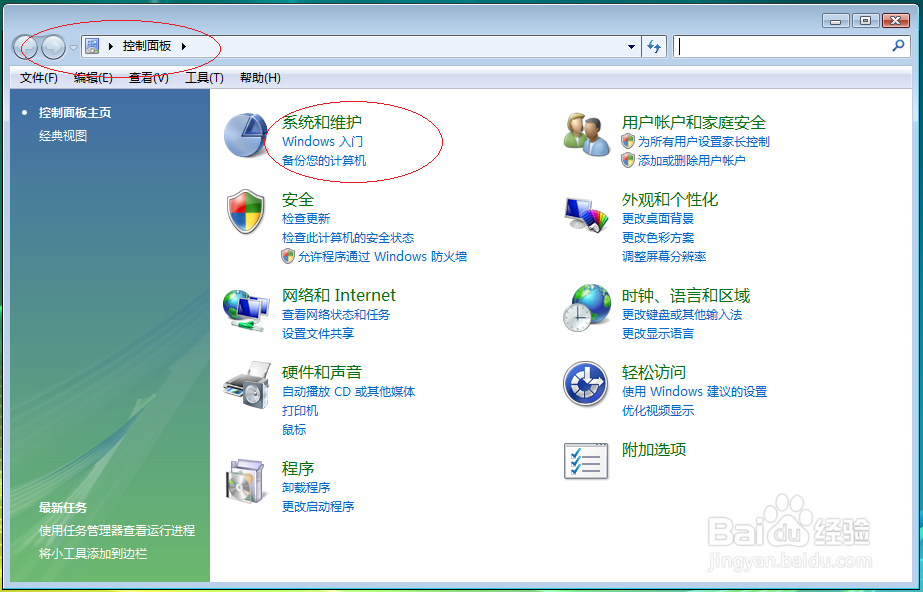This screenshot has width=923, height=592.
Task: Click 更改启动程序 link
Action: 318,507
